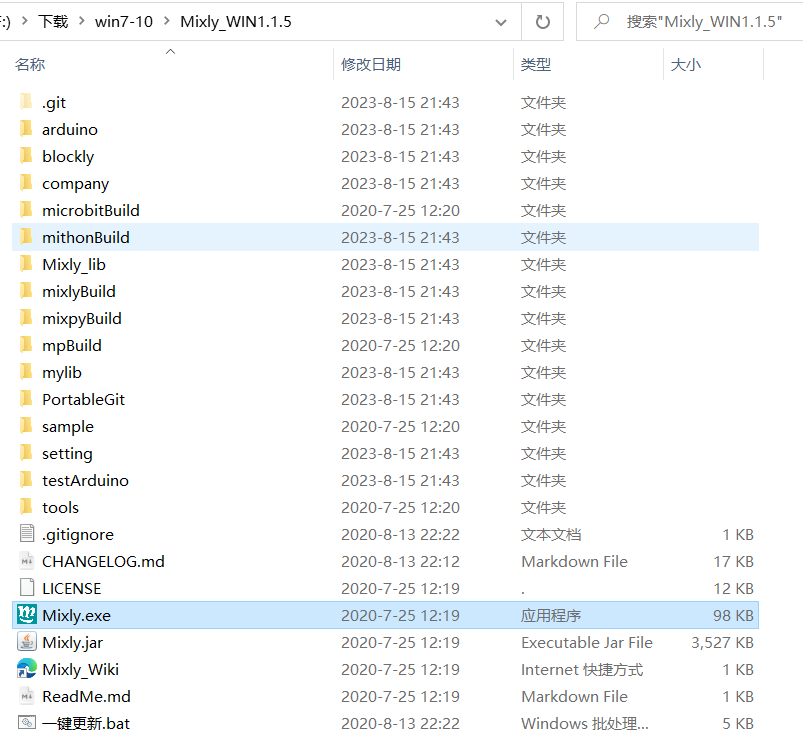Click the 98 KB size of Mixly.exe
This screenshot has height=743, width=803.
[733, 615]
